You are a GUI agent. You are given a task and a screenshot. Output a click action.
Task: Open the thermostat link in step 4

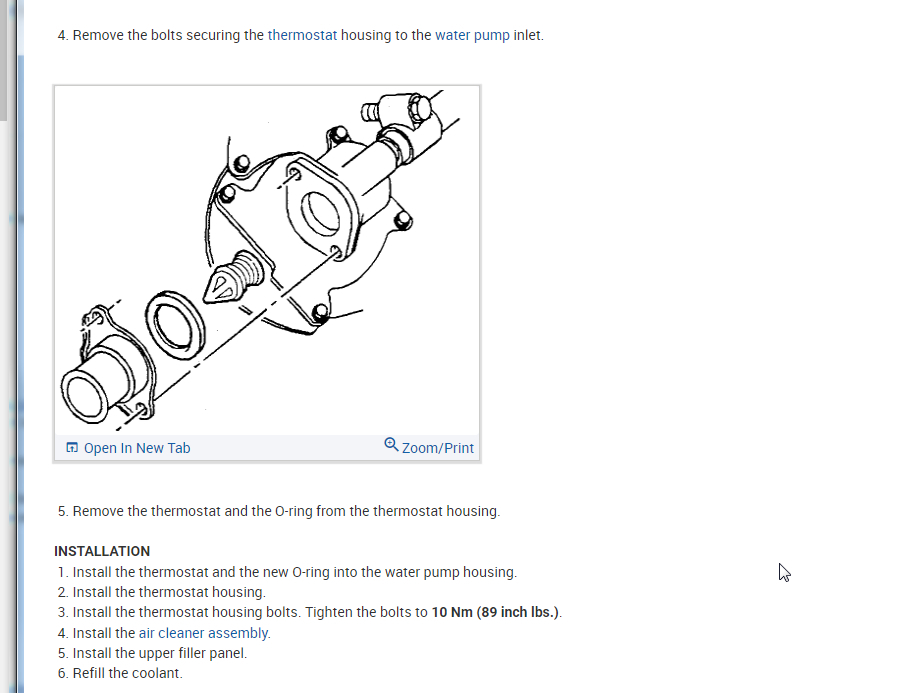click(x=302, y=35)
